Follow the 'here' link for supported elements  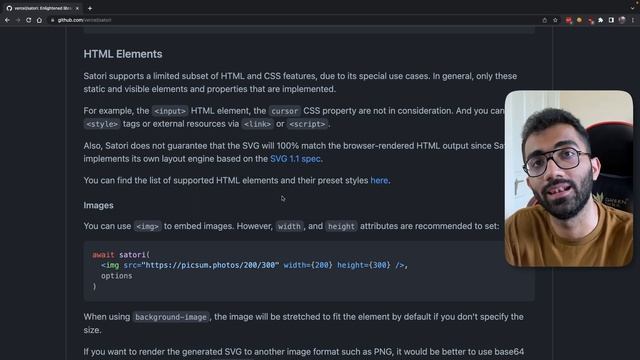click(379, 180)
